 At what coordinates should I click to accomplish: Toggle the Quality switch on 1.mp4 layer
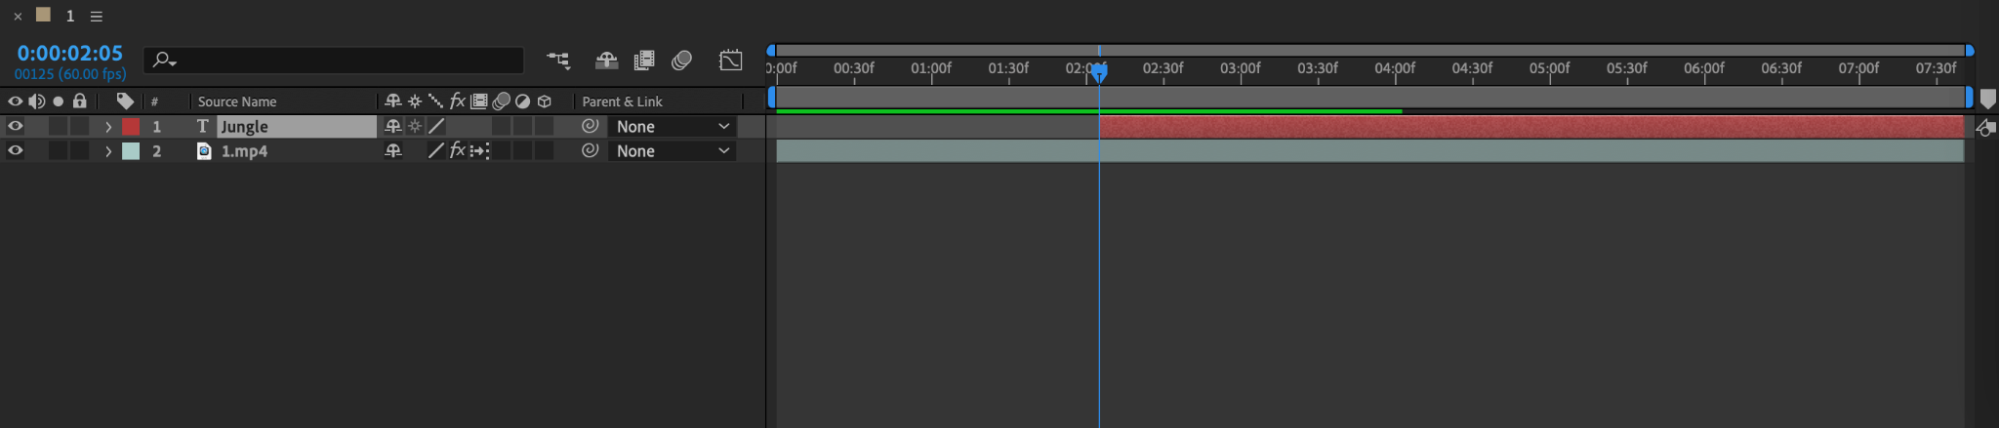click(x=436, y=150)
